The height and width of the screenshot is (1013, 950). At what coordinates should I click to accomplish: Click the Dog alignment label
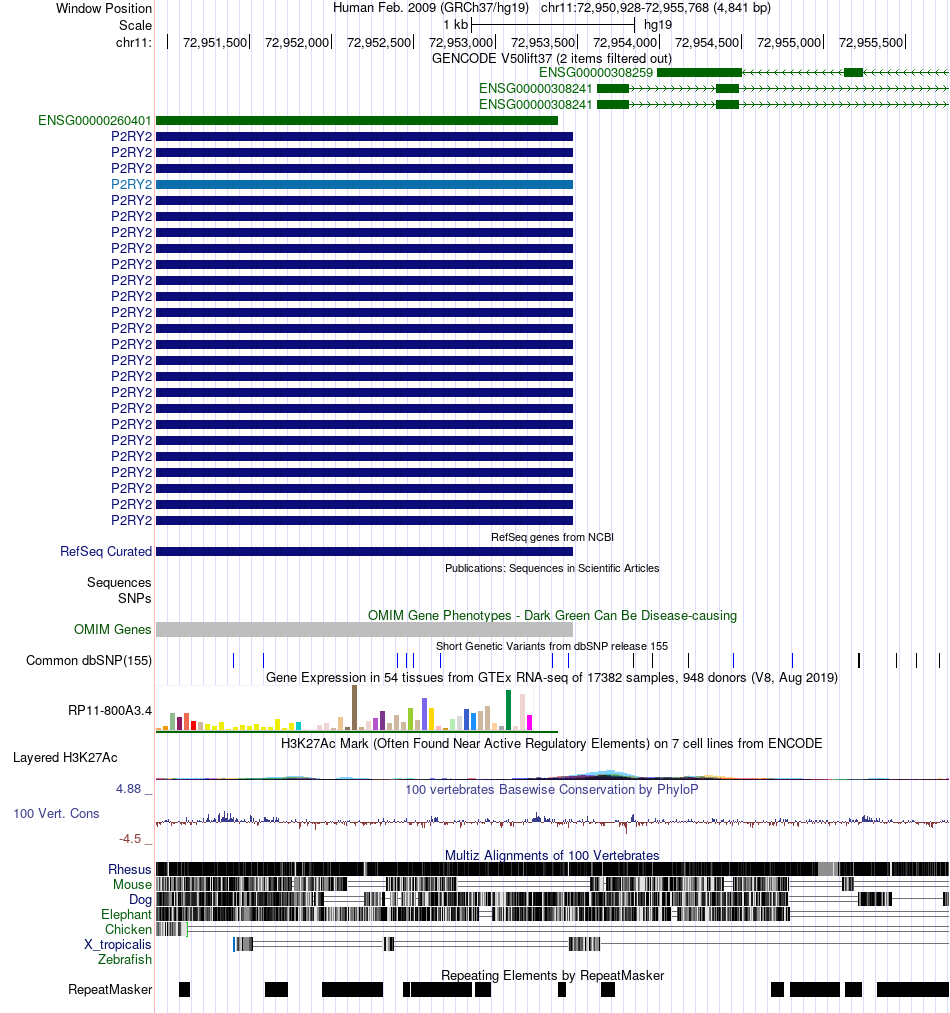pyautogui.click(x=140, y=899)
